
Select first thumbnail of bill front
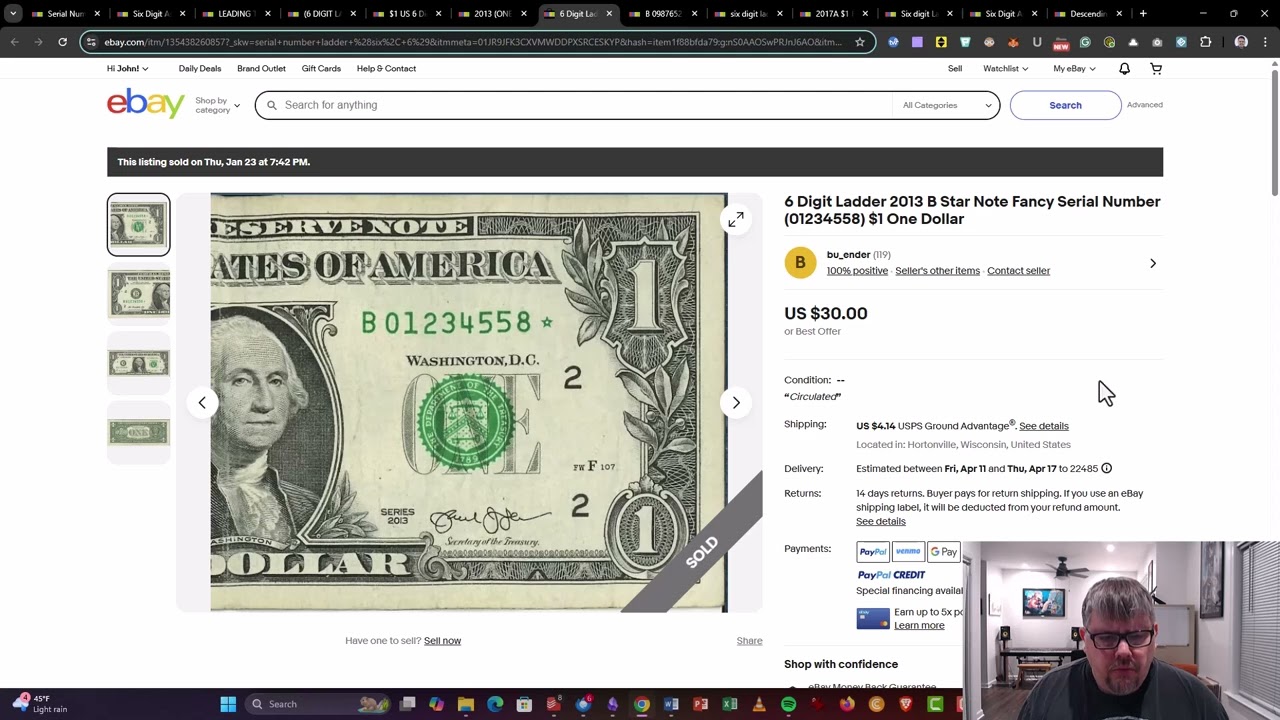click(x=139, y=224)
